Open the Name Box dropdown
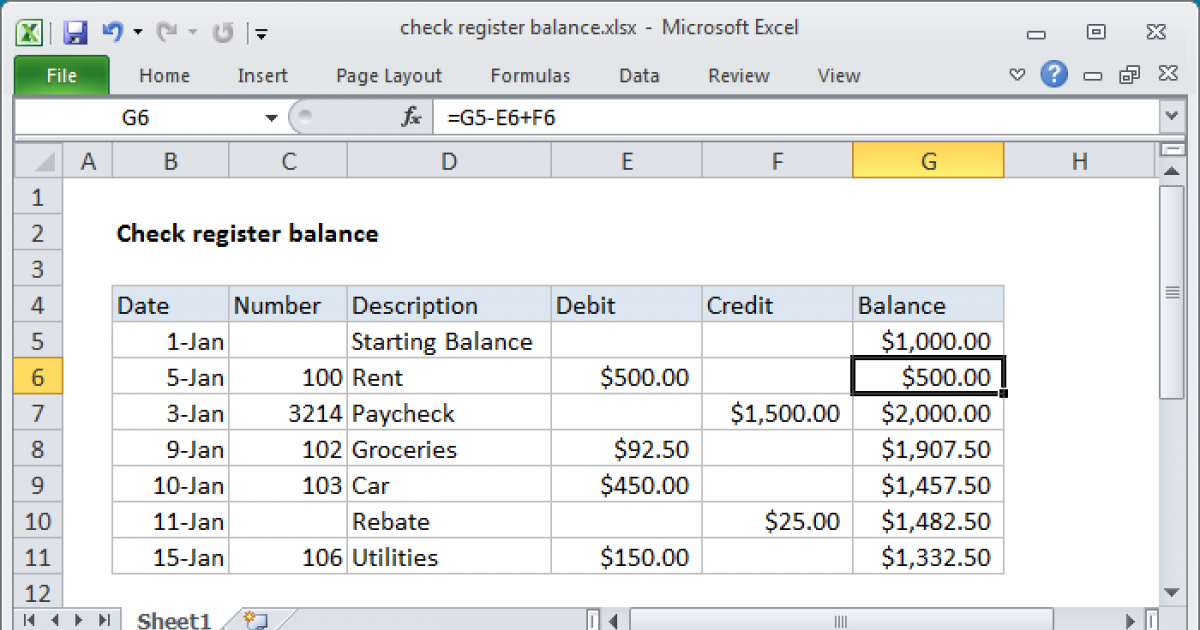 pos(269,116)
